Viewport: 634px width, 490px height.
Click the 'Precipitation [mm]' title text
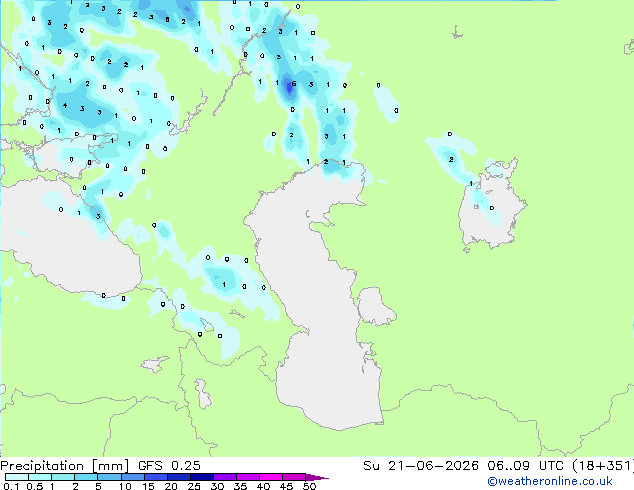pyautogui.click(x=65, y=466)
